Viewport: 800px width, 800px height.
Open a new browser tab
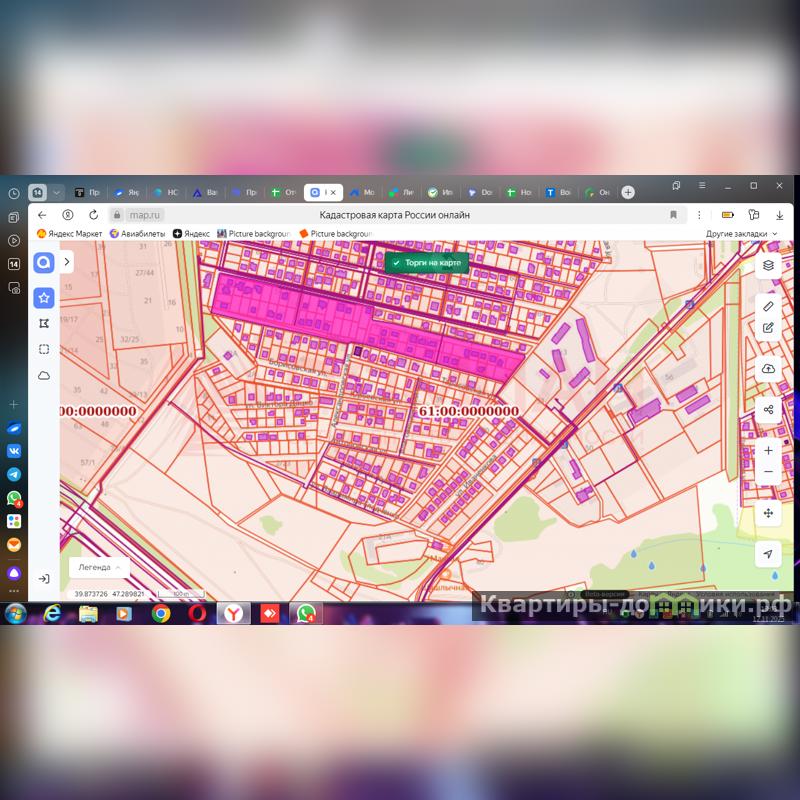point(628,192)
